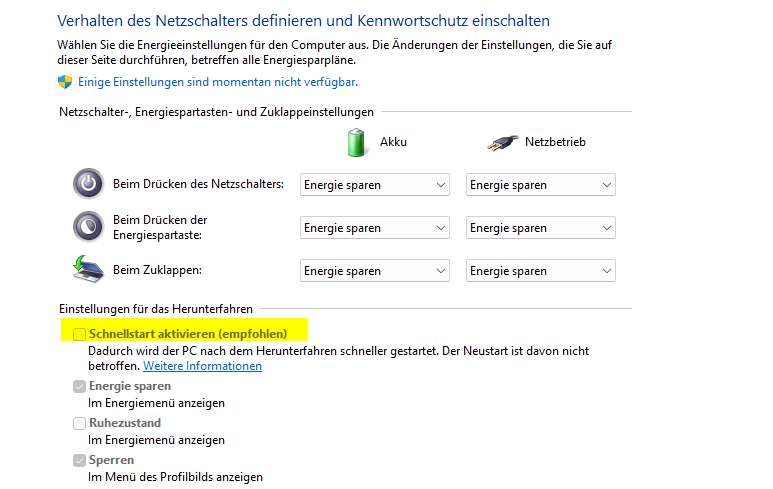Click the Ruhezustand label text

124,423
